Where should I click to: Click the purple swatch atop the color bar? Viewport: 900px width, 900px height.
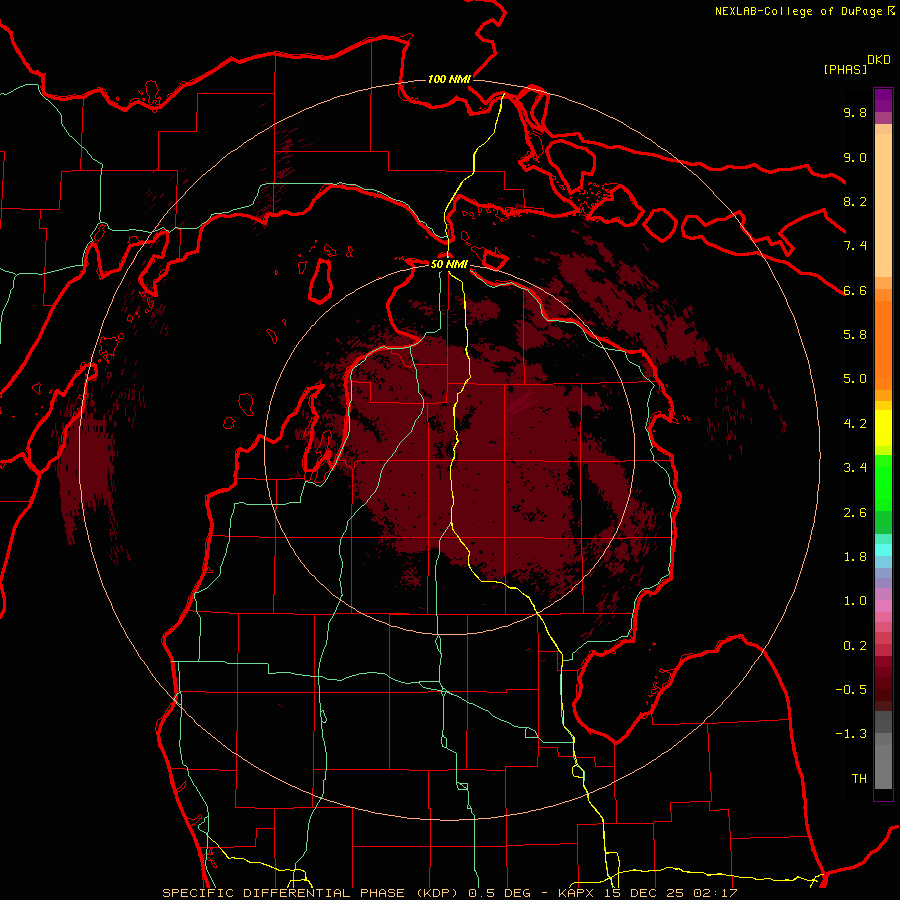883,100
